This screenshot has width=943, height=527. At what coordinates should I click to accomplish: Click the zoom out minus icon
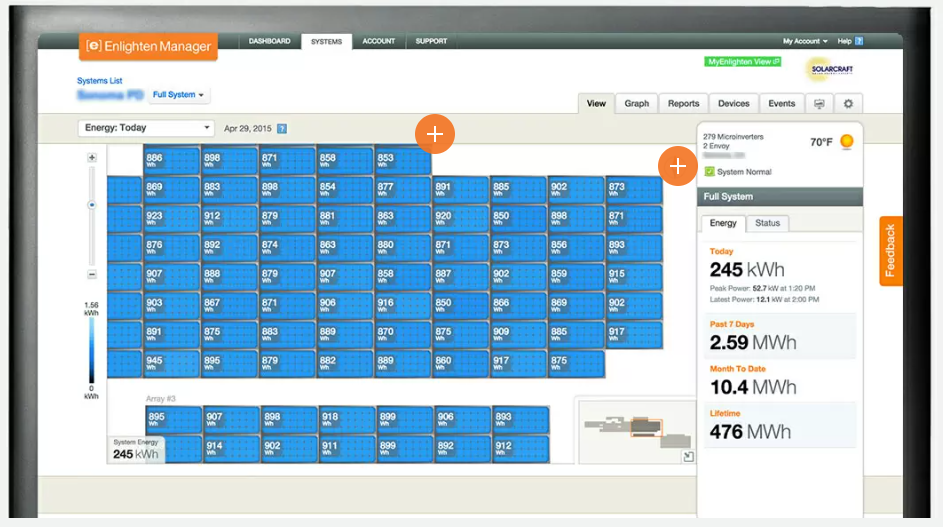(x=92, y=274)
